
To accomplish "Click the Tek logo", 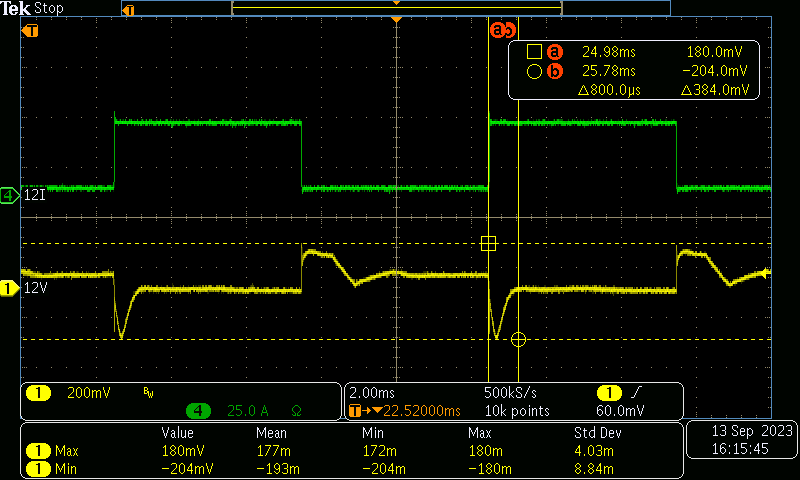I will pos(17,8).
